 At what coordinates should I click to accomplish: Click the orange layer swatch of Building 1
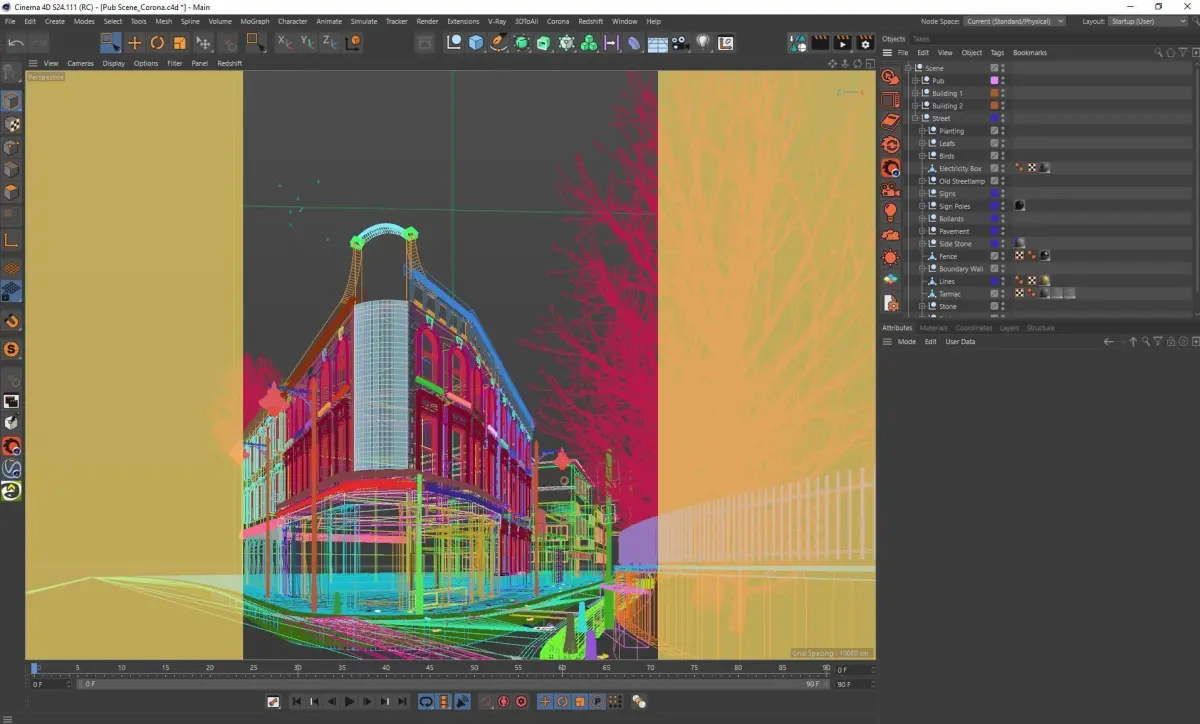coord(994,93)
